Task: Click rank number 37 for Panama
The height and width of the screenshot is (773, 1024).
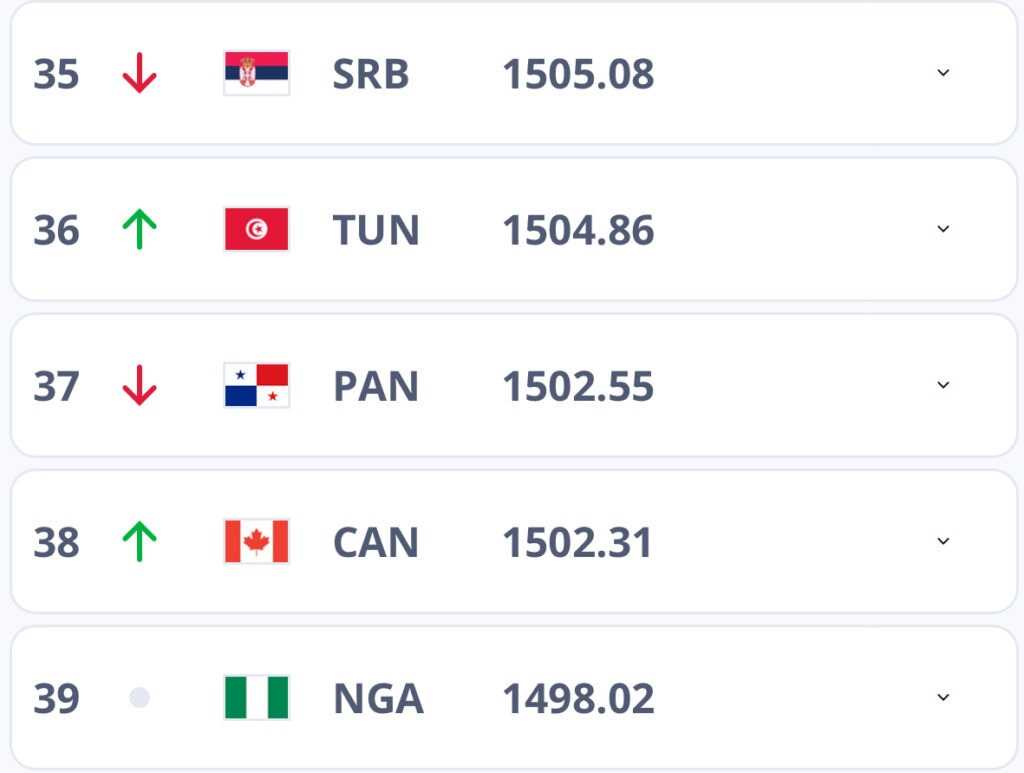Action: coord(56,386)
